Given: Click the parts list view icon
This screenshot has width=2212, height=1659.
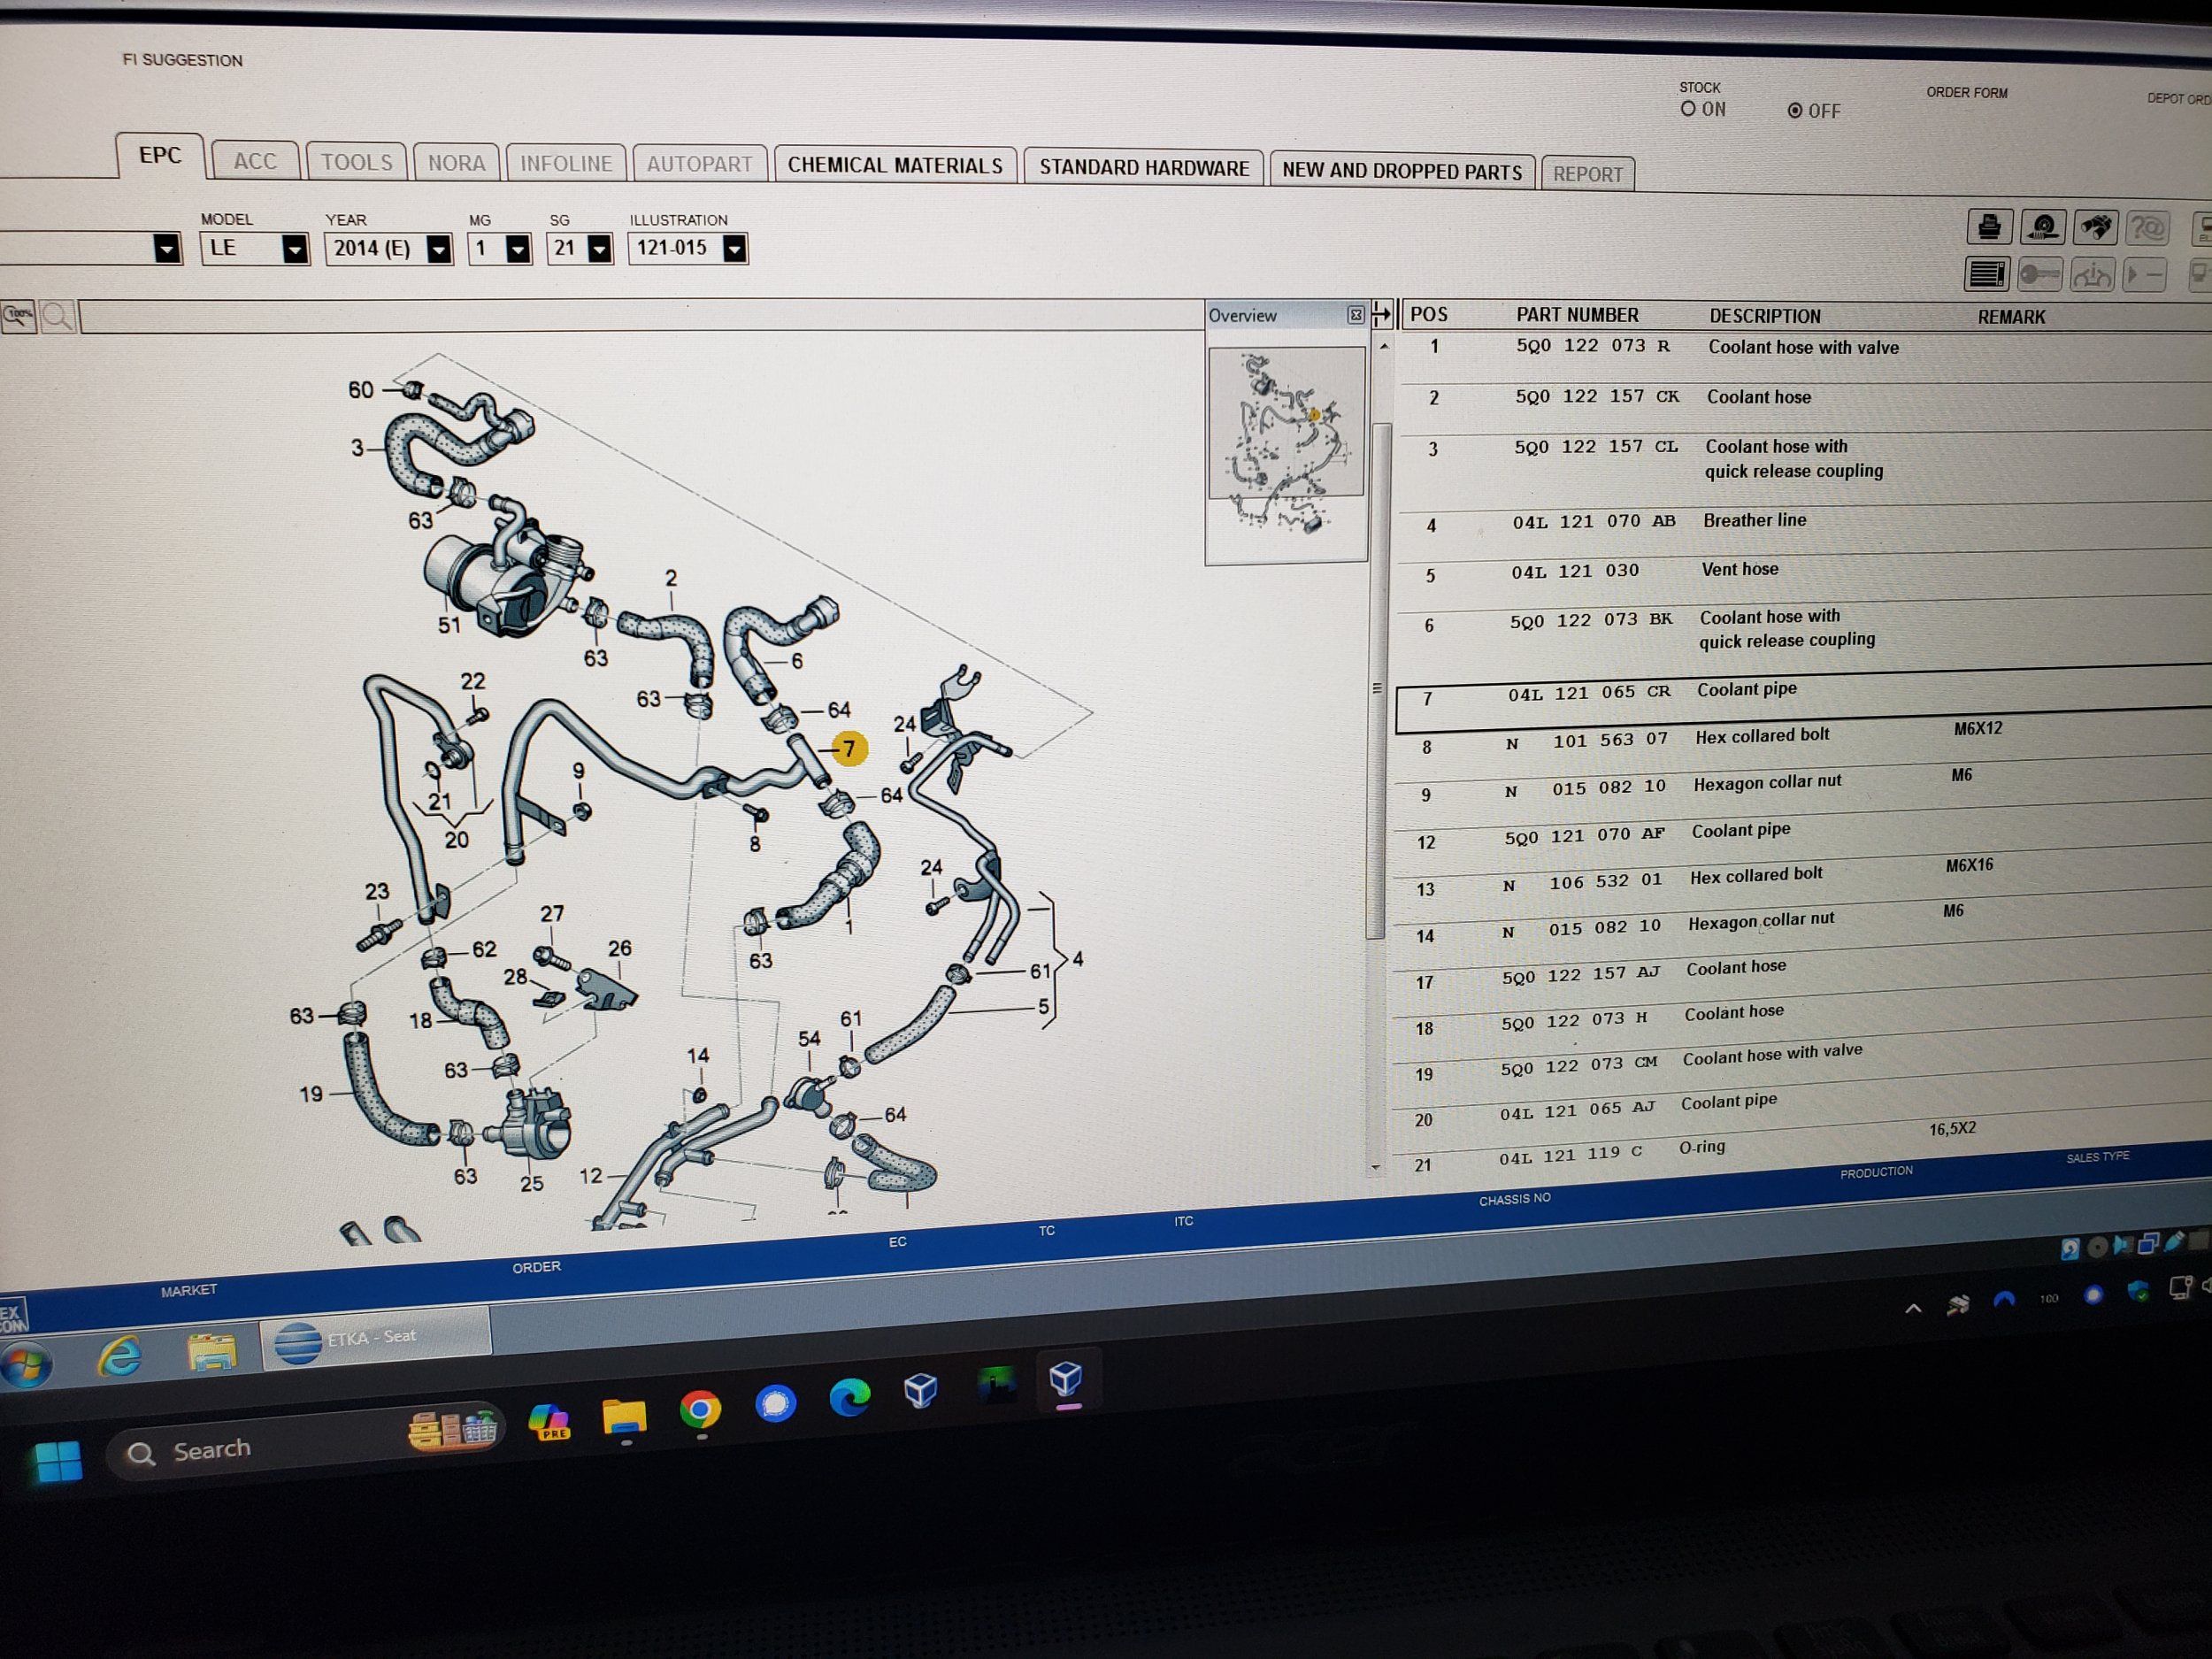Looking at the screenshot, I should tap(1987, 274).
